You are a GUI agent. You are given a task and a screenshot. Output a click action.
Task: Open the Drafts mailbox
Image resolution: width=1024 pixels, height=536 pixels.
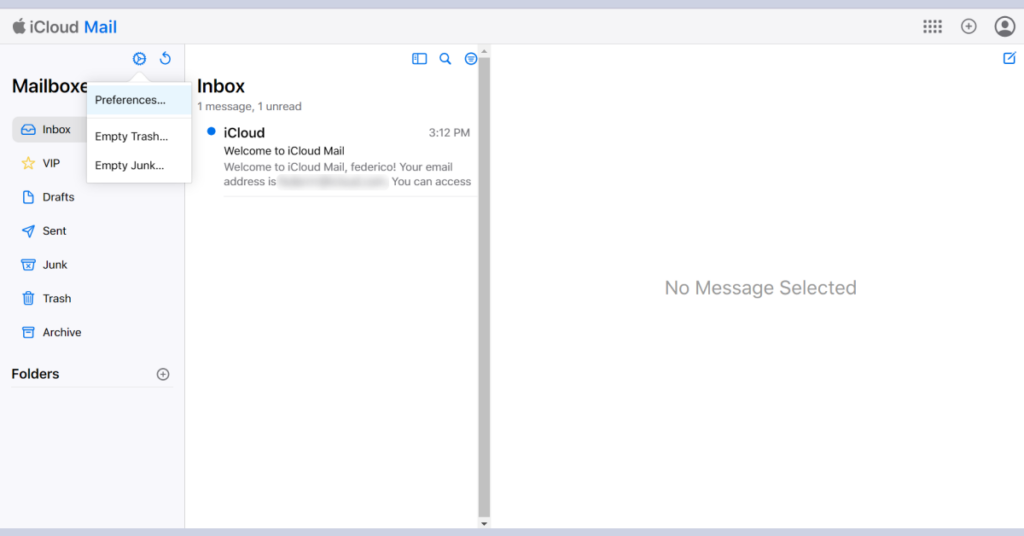click(58, 197)
